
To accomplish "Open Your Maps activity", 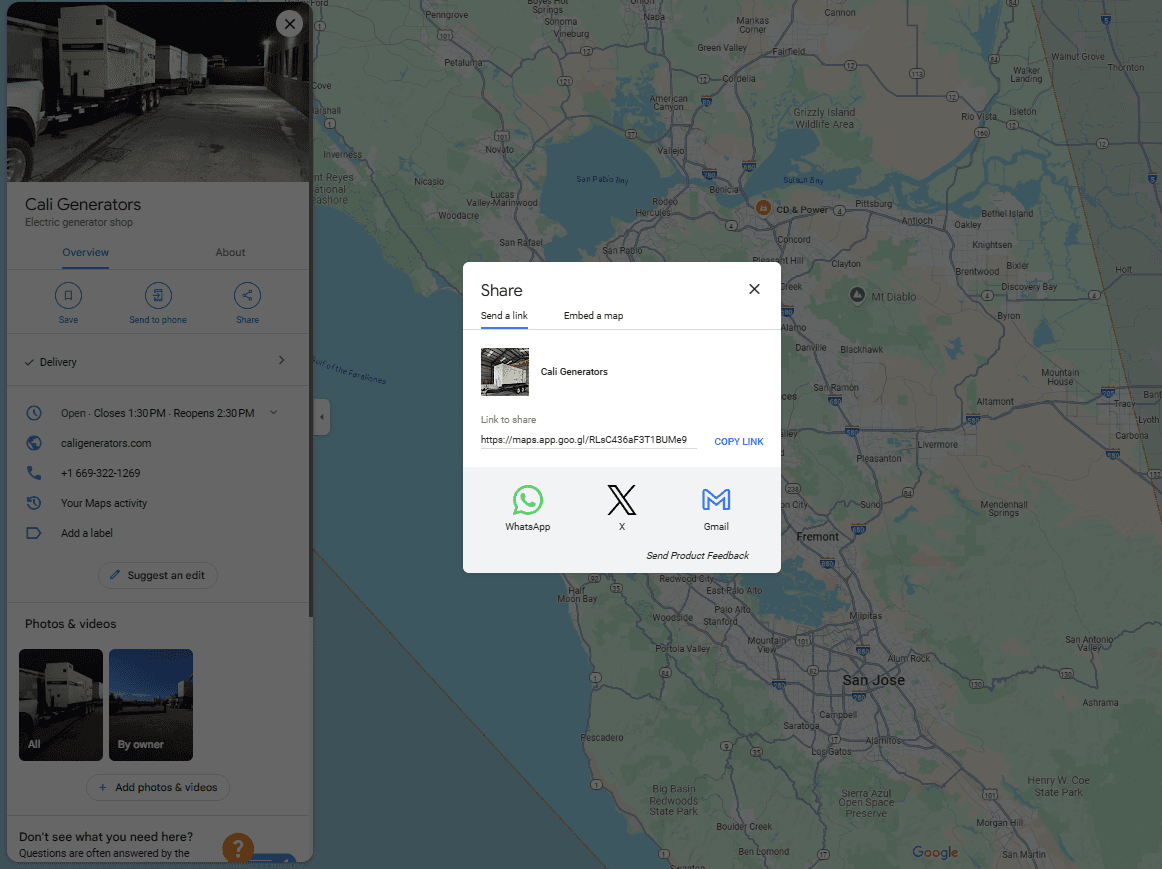I will tap(104, 503).
